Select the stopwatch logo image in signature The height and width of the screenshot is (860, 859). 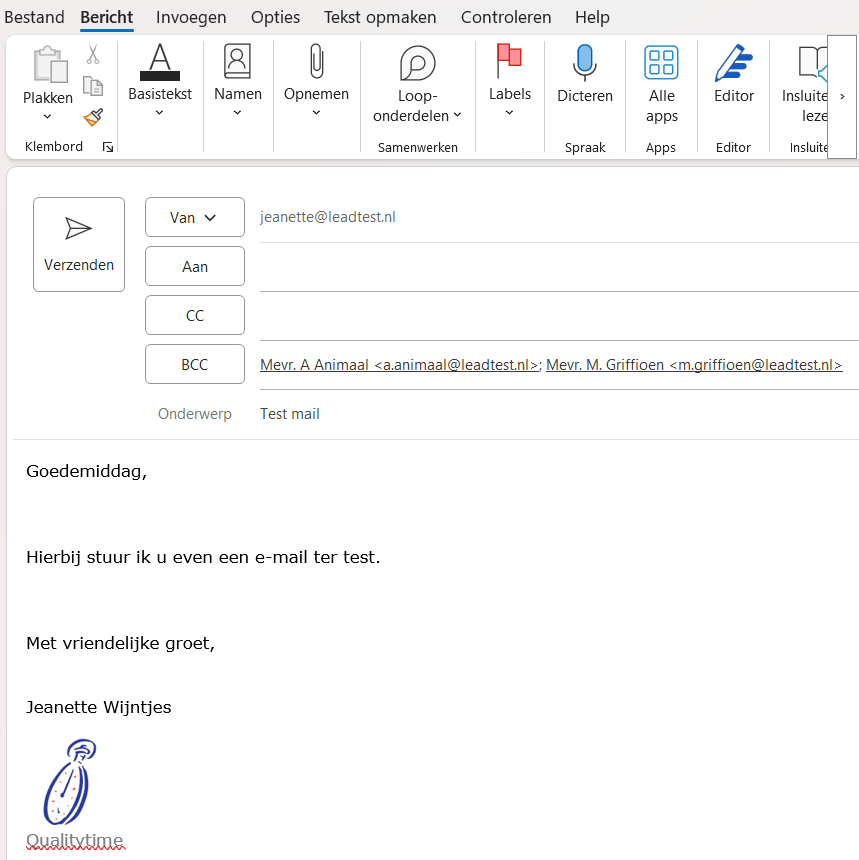coord(69,782)
